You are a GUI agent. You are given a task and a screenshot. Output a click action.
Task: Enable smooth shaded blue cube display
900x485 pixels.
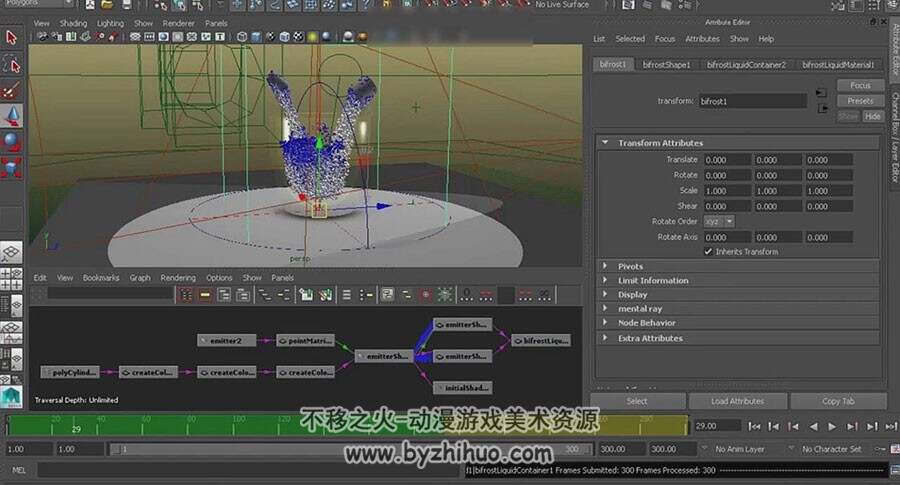pyautogui.click(x=256, y=37)
